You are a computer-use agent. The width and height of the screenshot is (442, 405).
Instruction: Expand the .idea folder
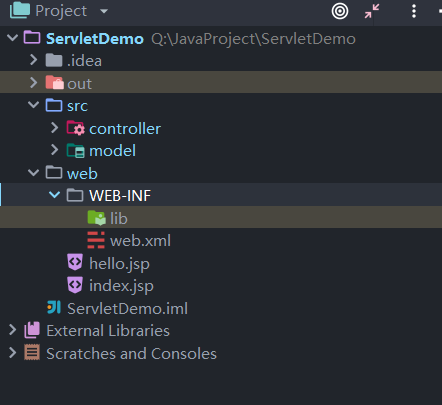(x=33, y=60)
